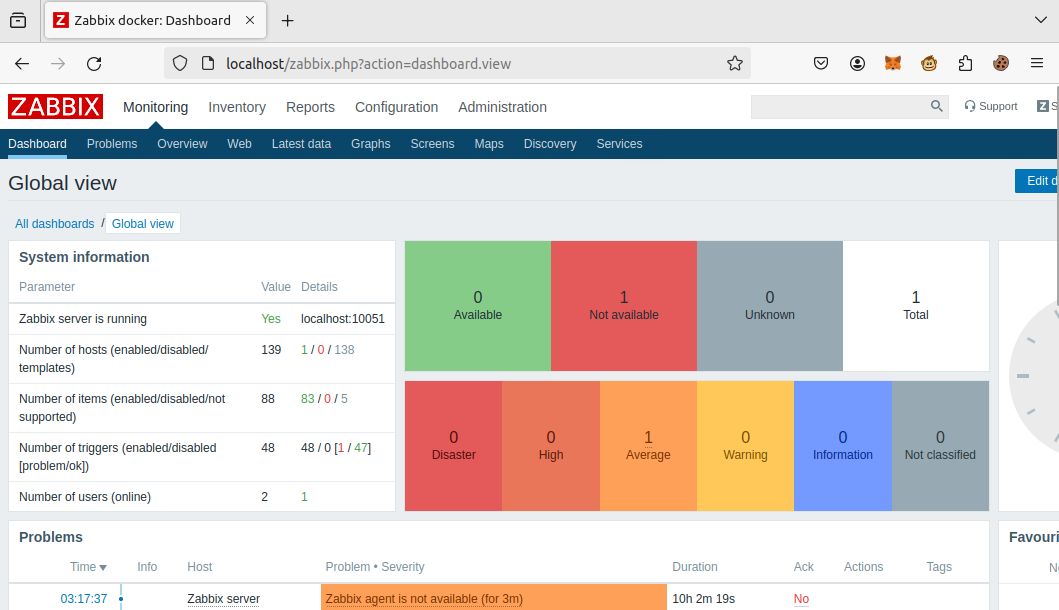Open the Services tab
The image size is (1059, 610).
tap(619, 144)
